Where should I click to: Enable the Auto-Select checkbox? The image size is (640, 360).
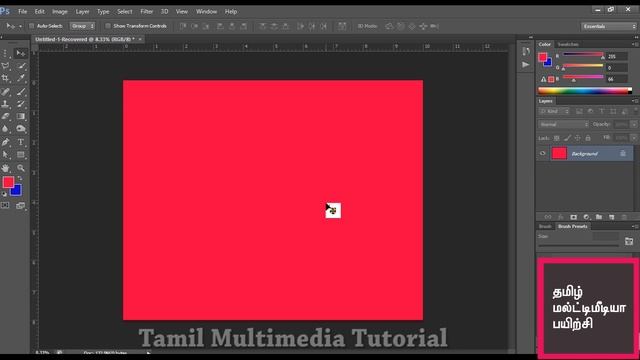coord(31,26)
